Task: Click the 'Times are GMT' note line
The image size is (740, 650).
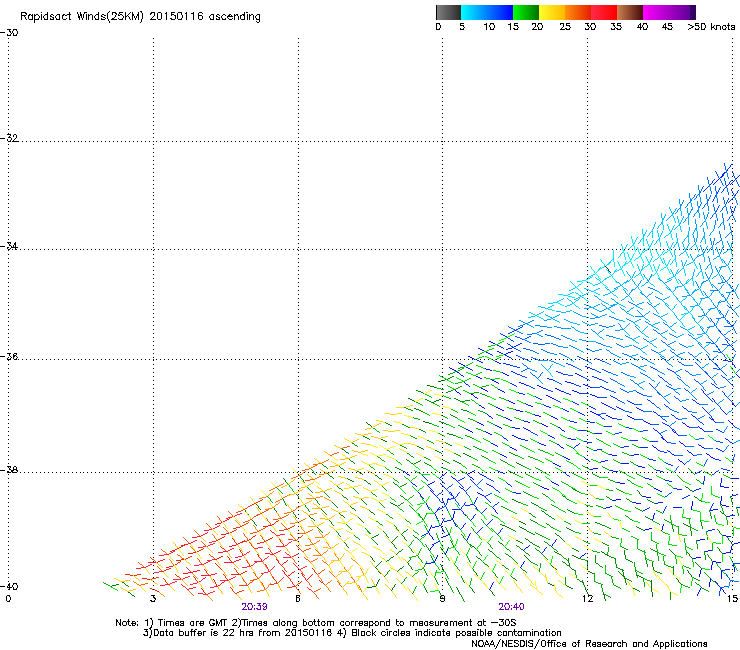Action: coord(316,623)
